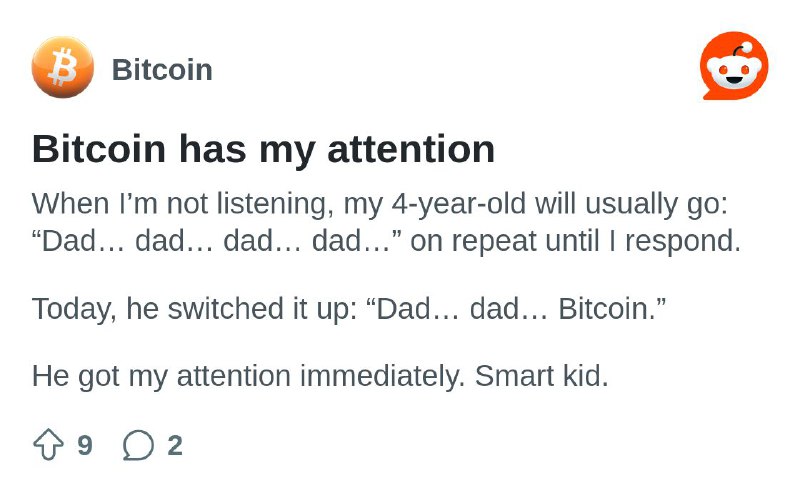The image size is (800, 498).
Task: Click the word Bitcoin in the post title
Action: pyautogui.click(x=99, y=150)
